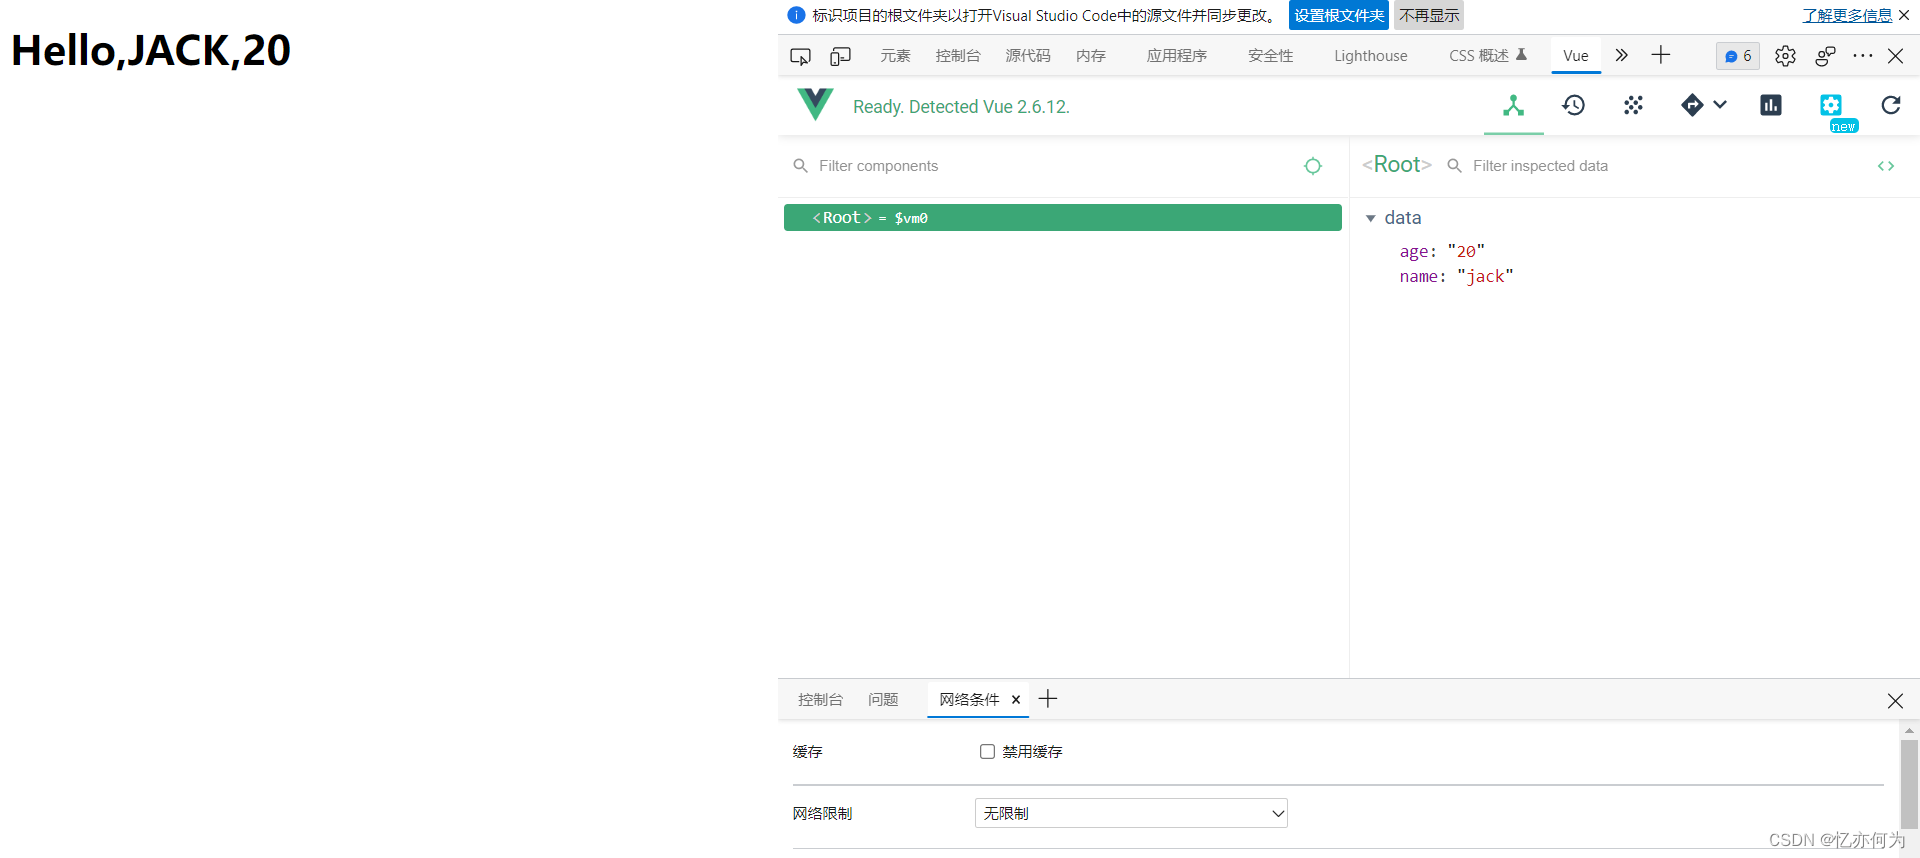Open the 控制台 drawer tab
1920x858 pixels.
coord(820,700)
